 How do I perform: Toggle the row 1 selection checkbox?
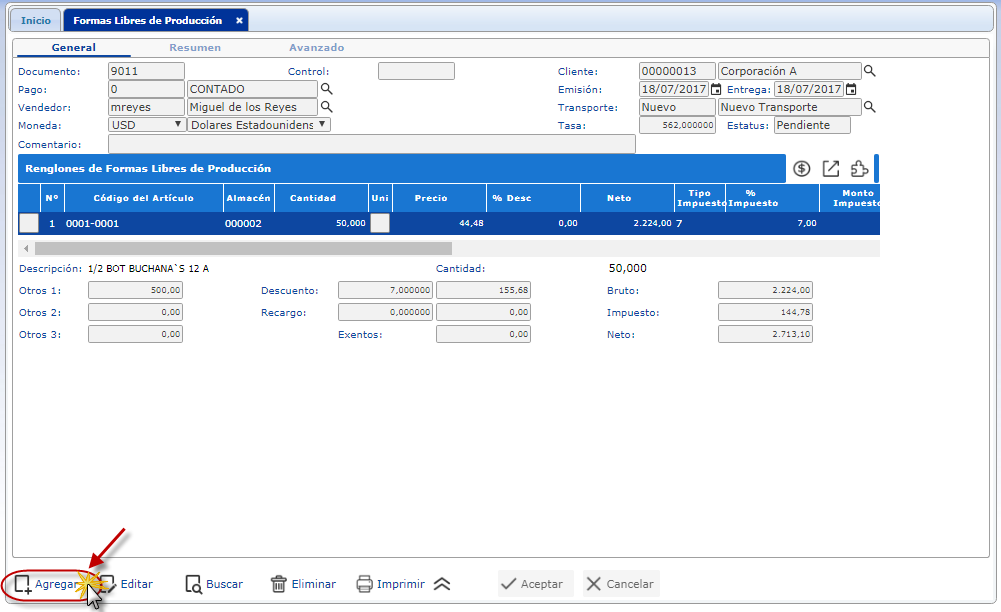point(29,223)
